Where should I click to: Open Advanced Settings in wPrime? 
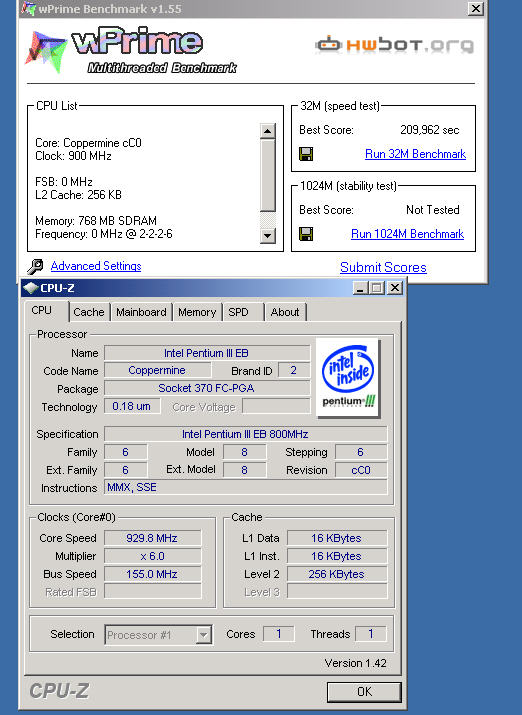96,266
